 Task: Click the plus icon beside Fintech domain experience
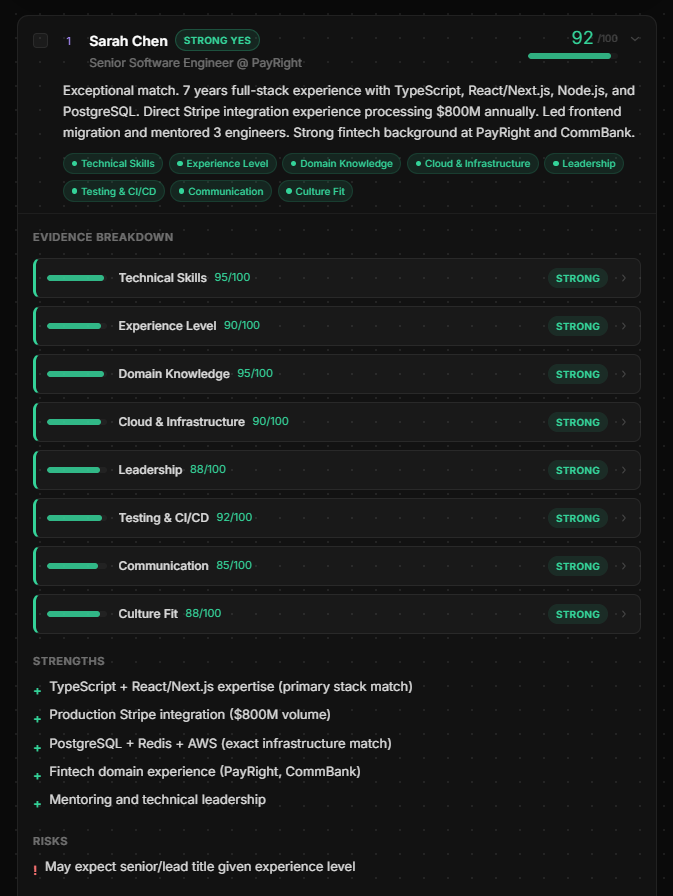point(38,776)
